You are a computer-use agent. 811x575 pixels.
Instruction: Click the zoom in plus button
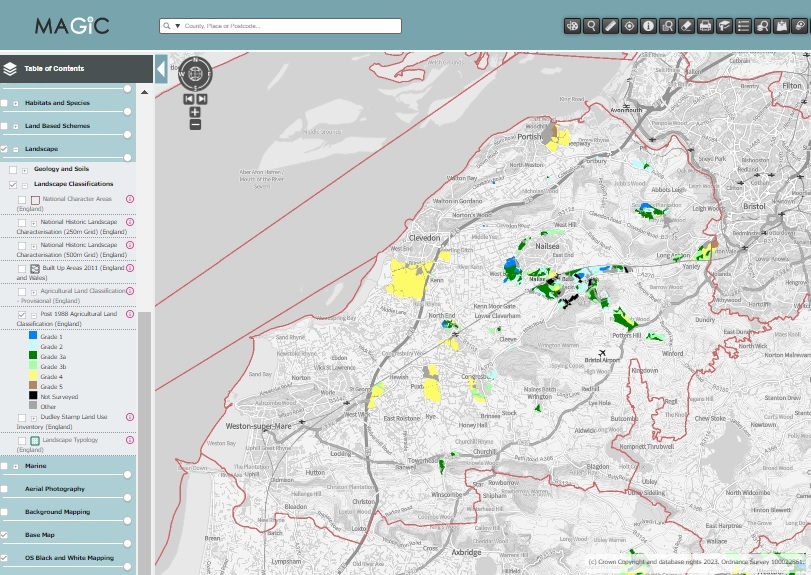(x=195, y=112)
